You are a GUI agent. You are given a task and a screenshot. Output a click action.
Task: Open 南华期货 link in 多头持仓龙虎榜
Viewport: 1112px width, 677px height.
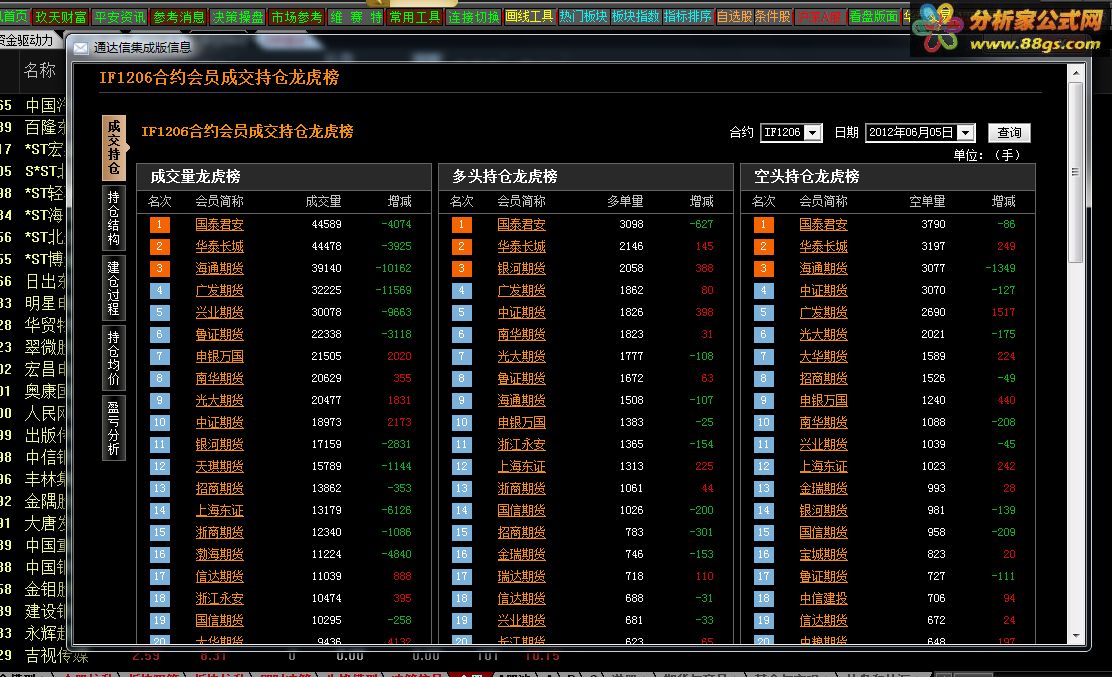[x=521, y=334]
